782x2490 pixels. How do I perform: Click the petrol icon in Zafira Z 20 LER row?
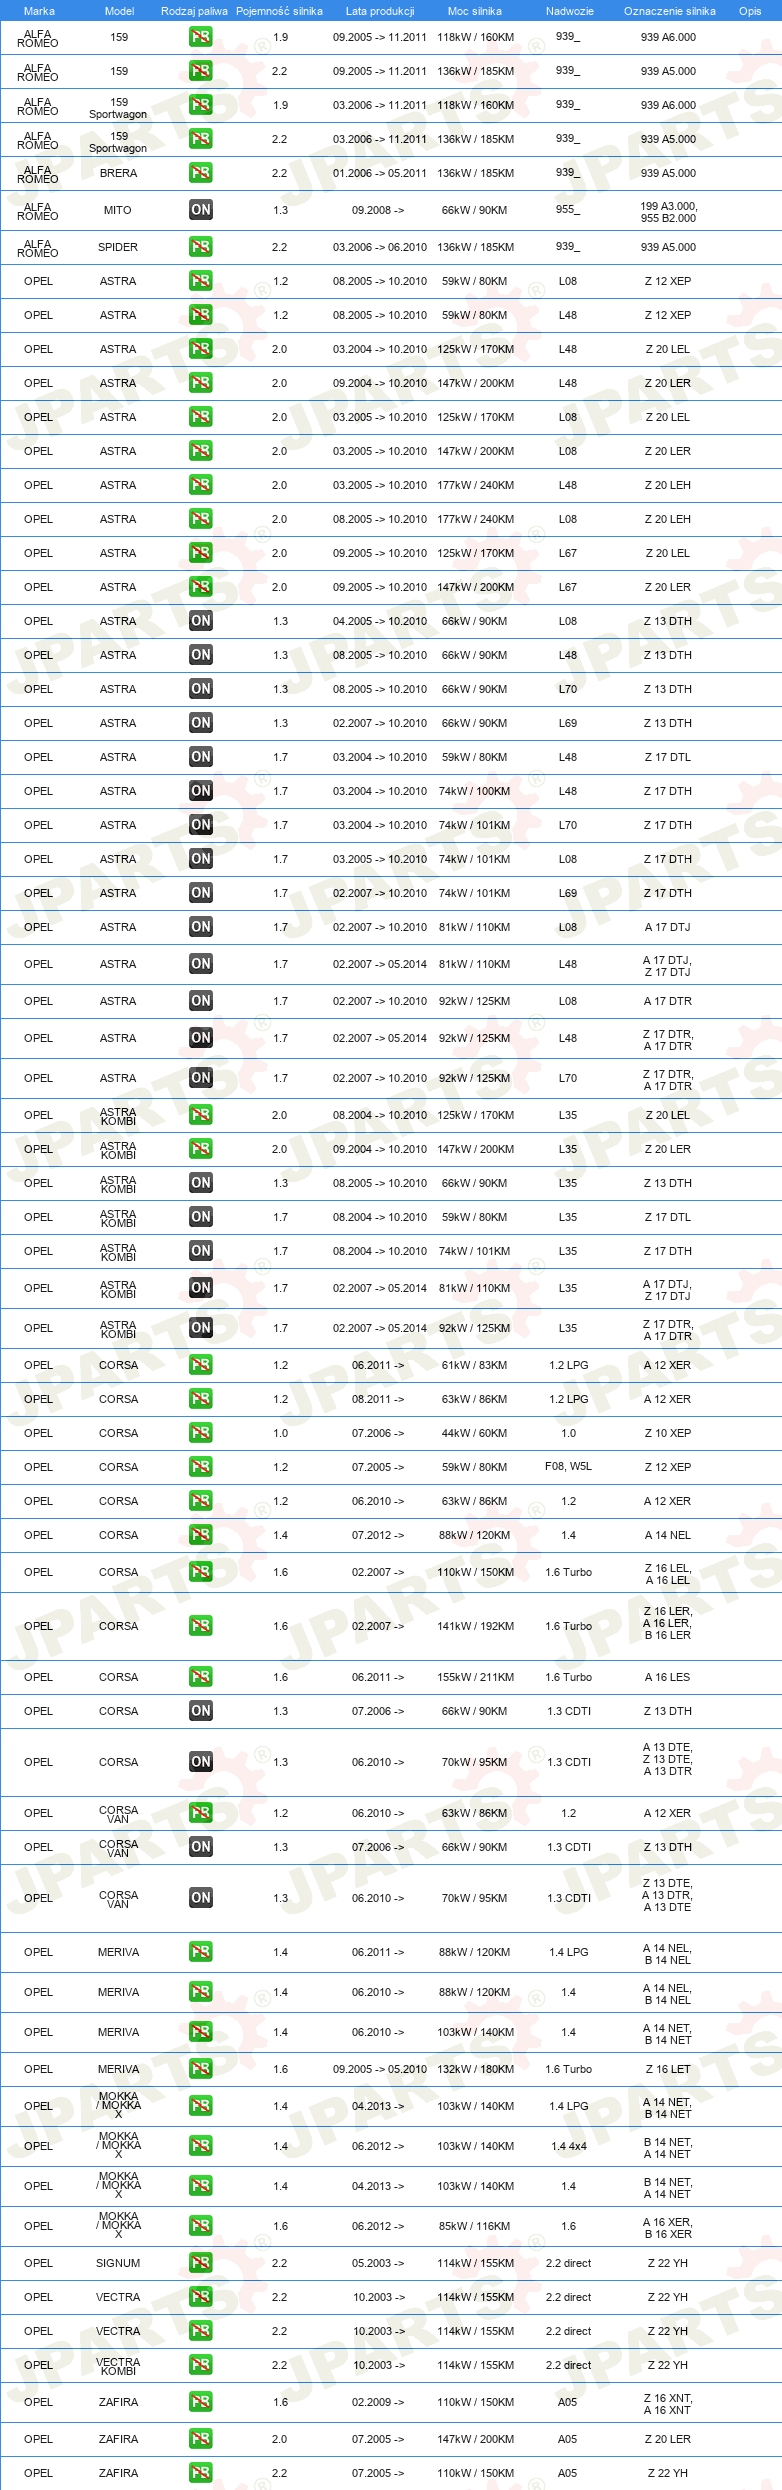201,2439
